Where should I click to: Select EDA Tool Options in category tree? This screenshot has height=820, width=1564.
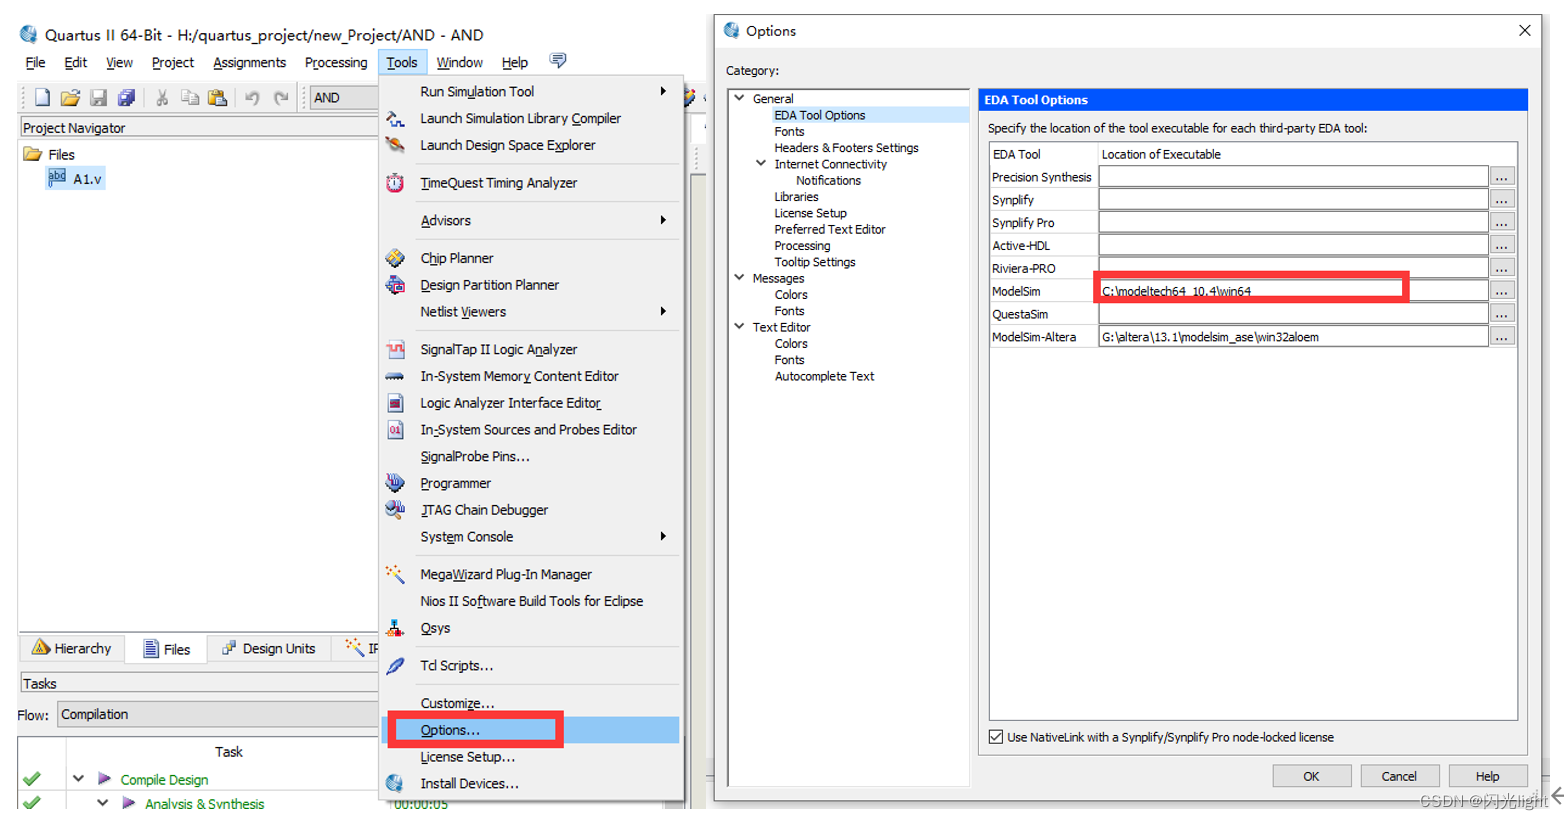click(819, 115)
